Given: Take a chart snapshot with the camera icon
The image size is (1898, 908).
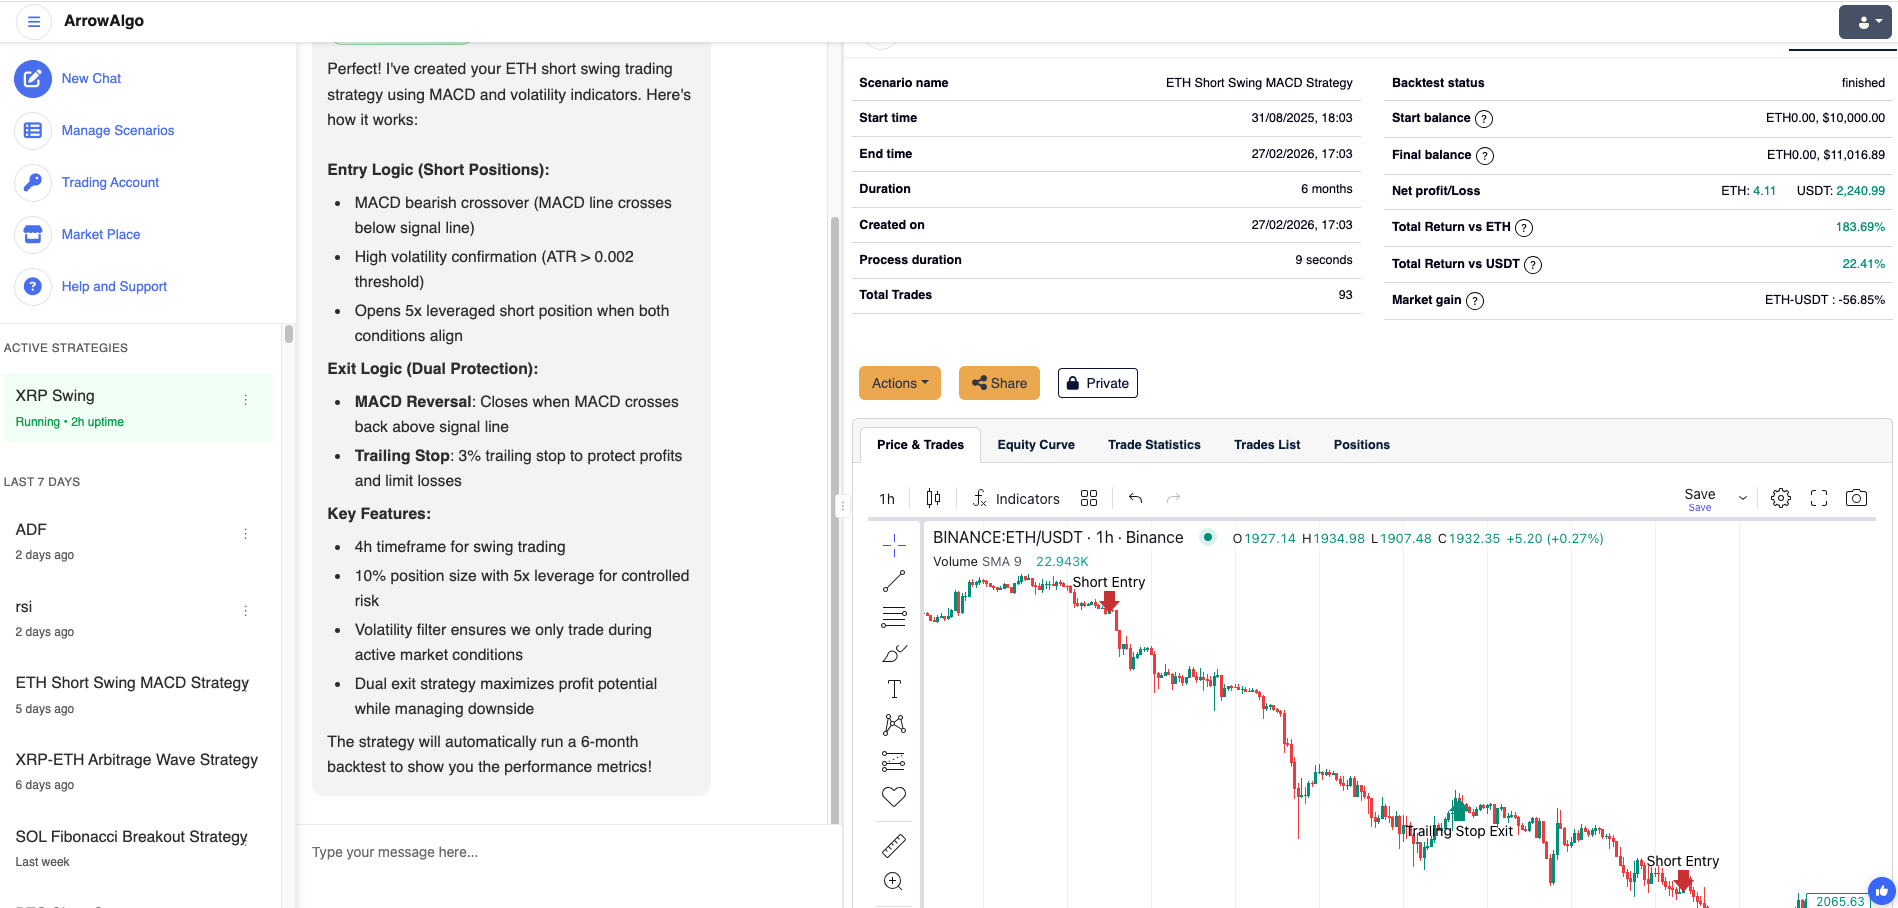Looking at the screenshot, I should (x=1857, y=497).
